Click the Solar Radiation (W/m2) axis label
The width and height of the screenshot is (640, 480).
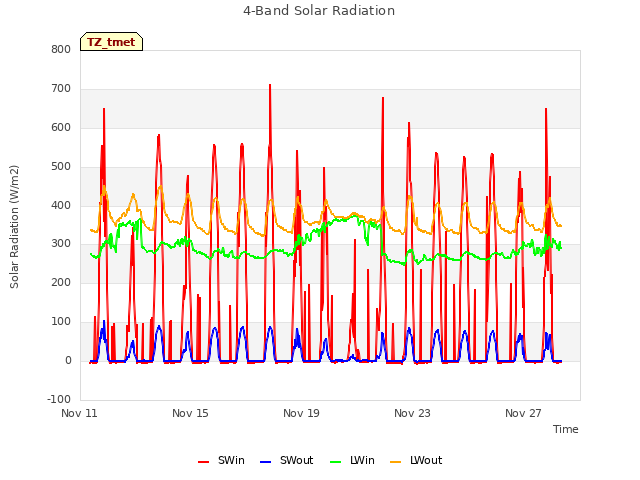click(14, 227)
